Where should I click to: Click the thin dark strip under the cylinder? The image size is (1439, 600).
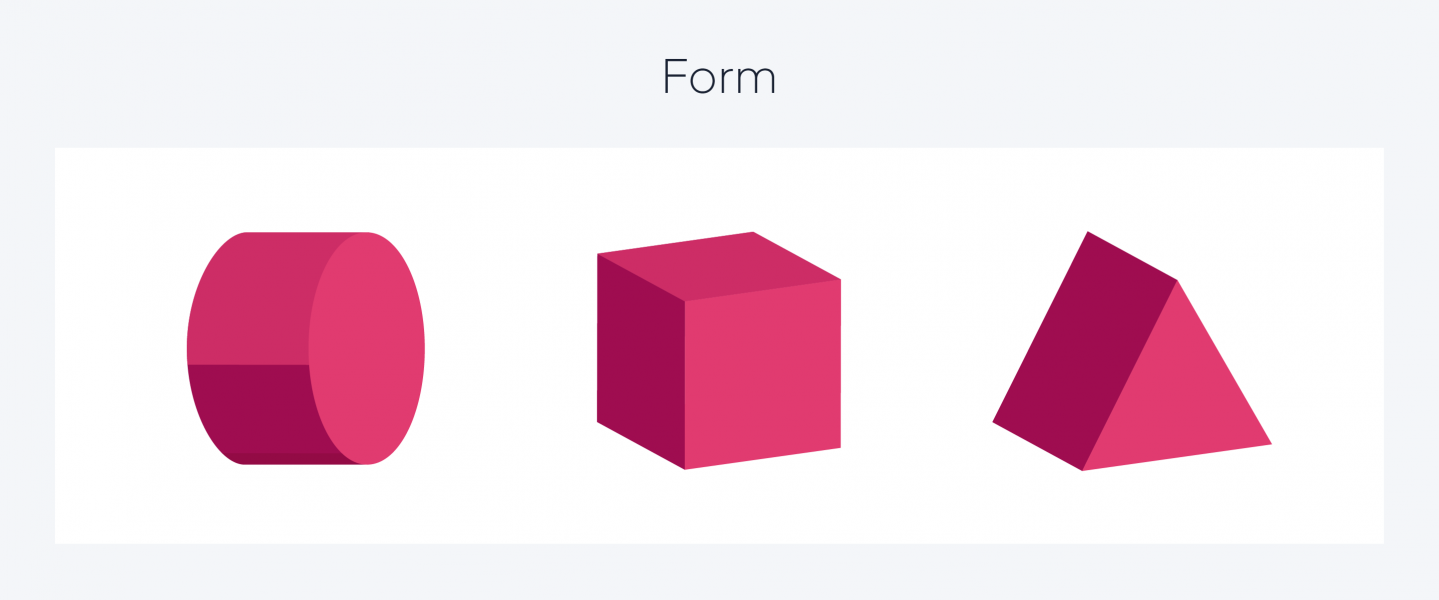click(x=300, y=459)
